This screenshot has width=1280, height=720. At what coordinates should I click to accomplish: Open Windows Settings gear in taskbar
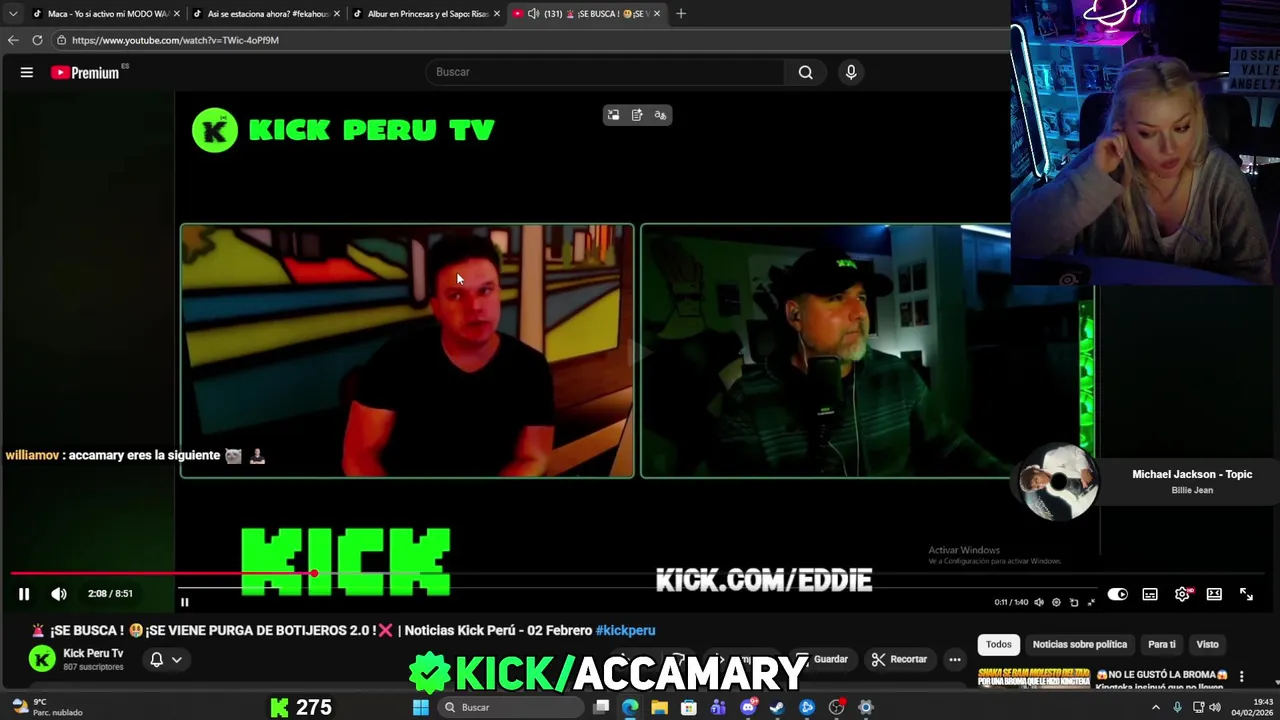(x=866, y=707)
